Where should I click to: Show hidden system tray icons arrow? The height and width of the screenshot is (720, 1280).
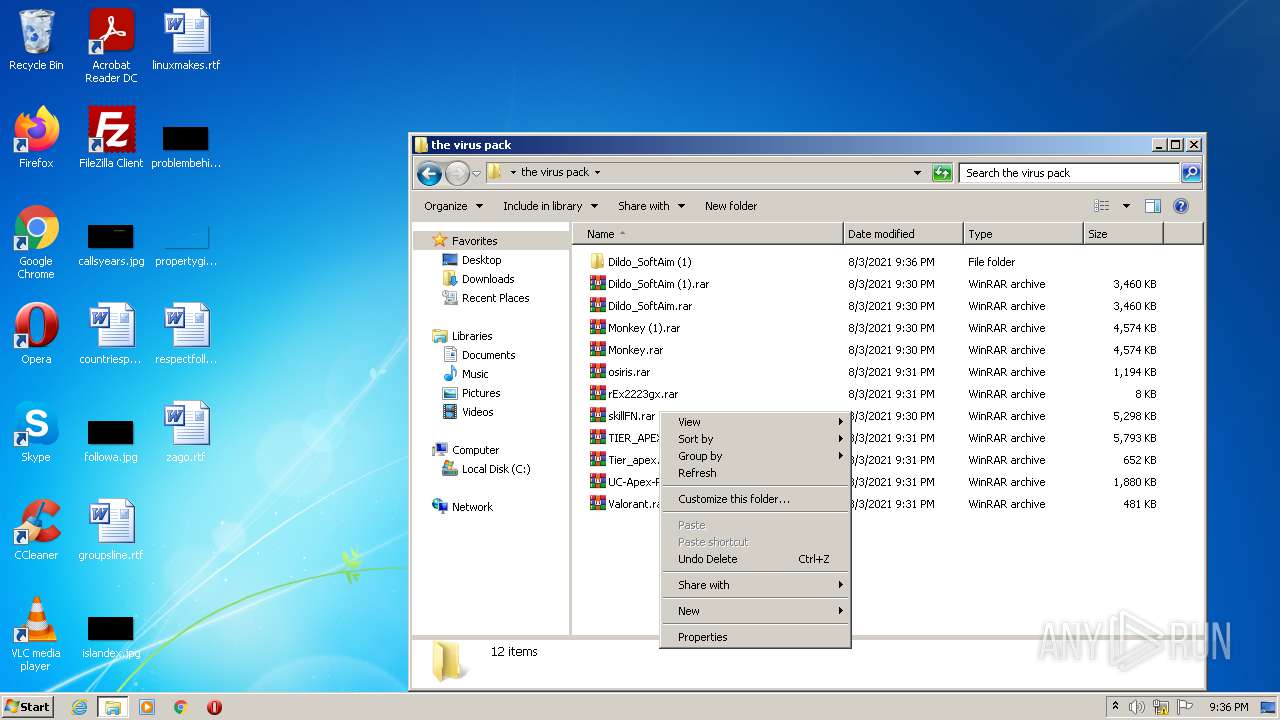click(1115, 706)
